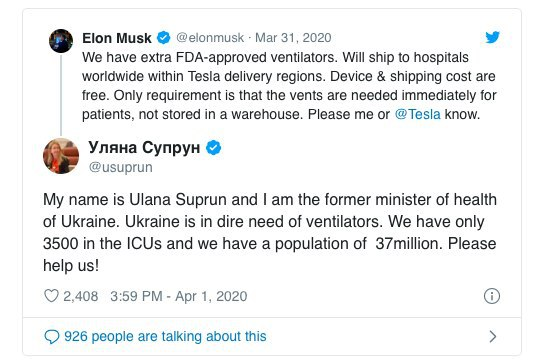Click the Elon Musk display name
The image size is (556, 364).
point(117,38)
